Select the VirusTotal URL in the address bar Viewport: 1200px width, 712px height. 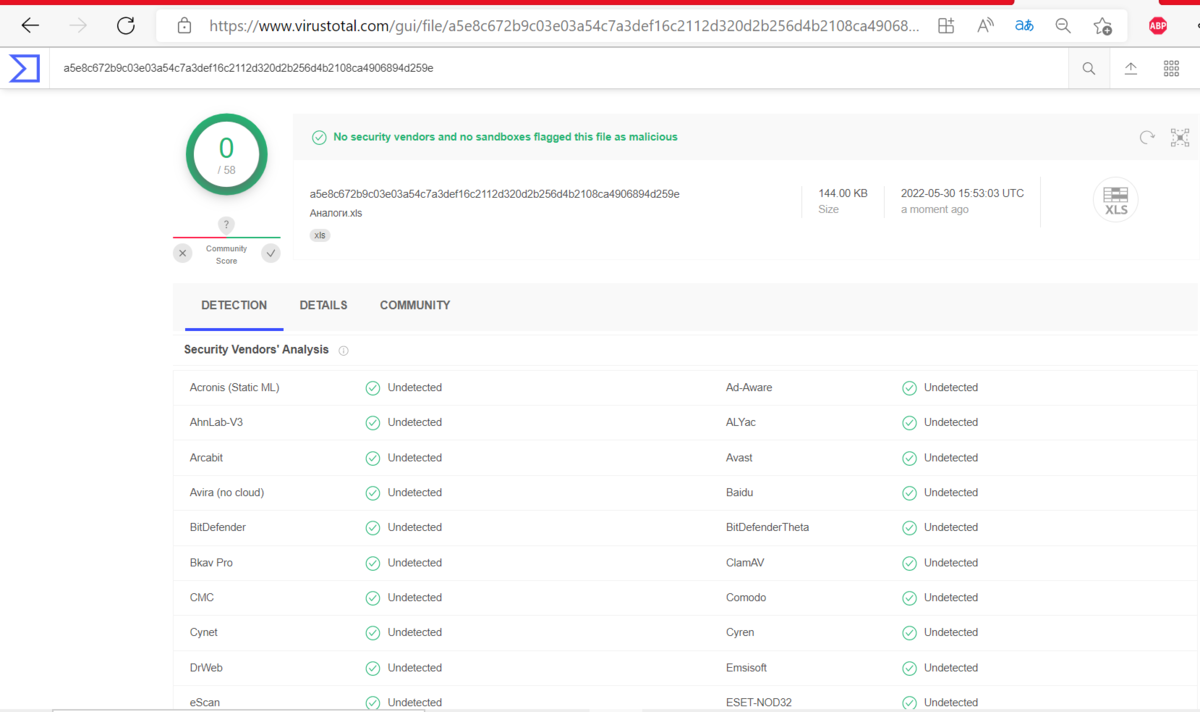[564, 26]
